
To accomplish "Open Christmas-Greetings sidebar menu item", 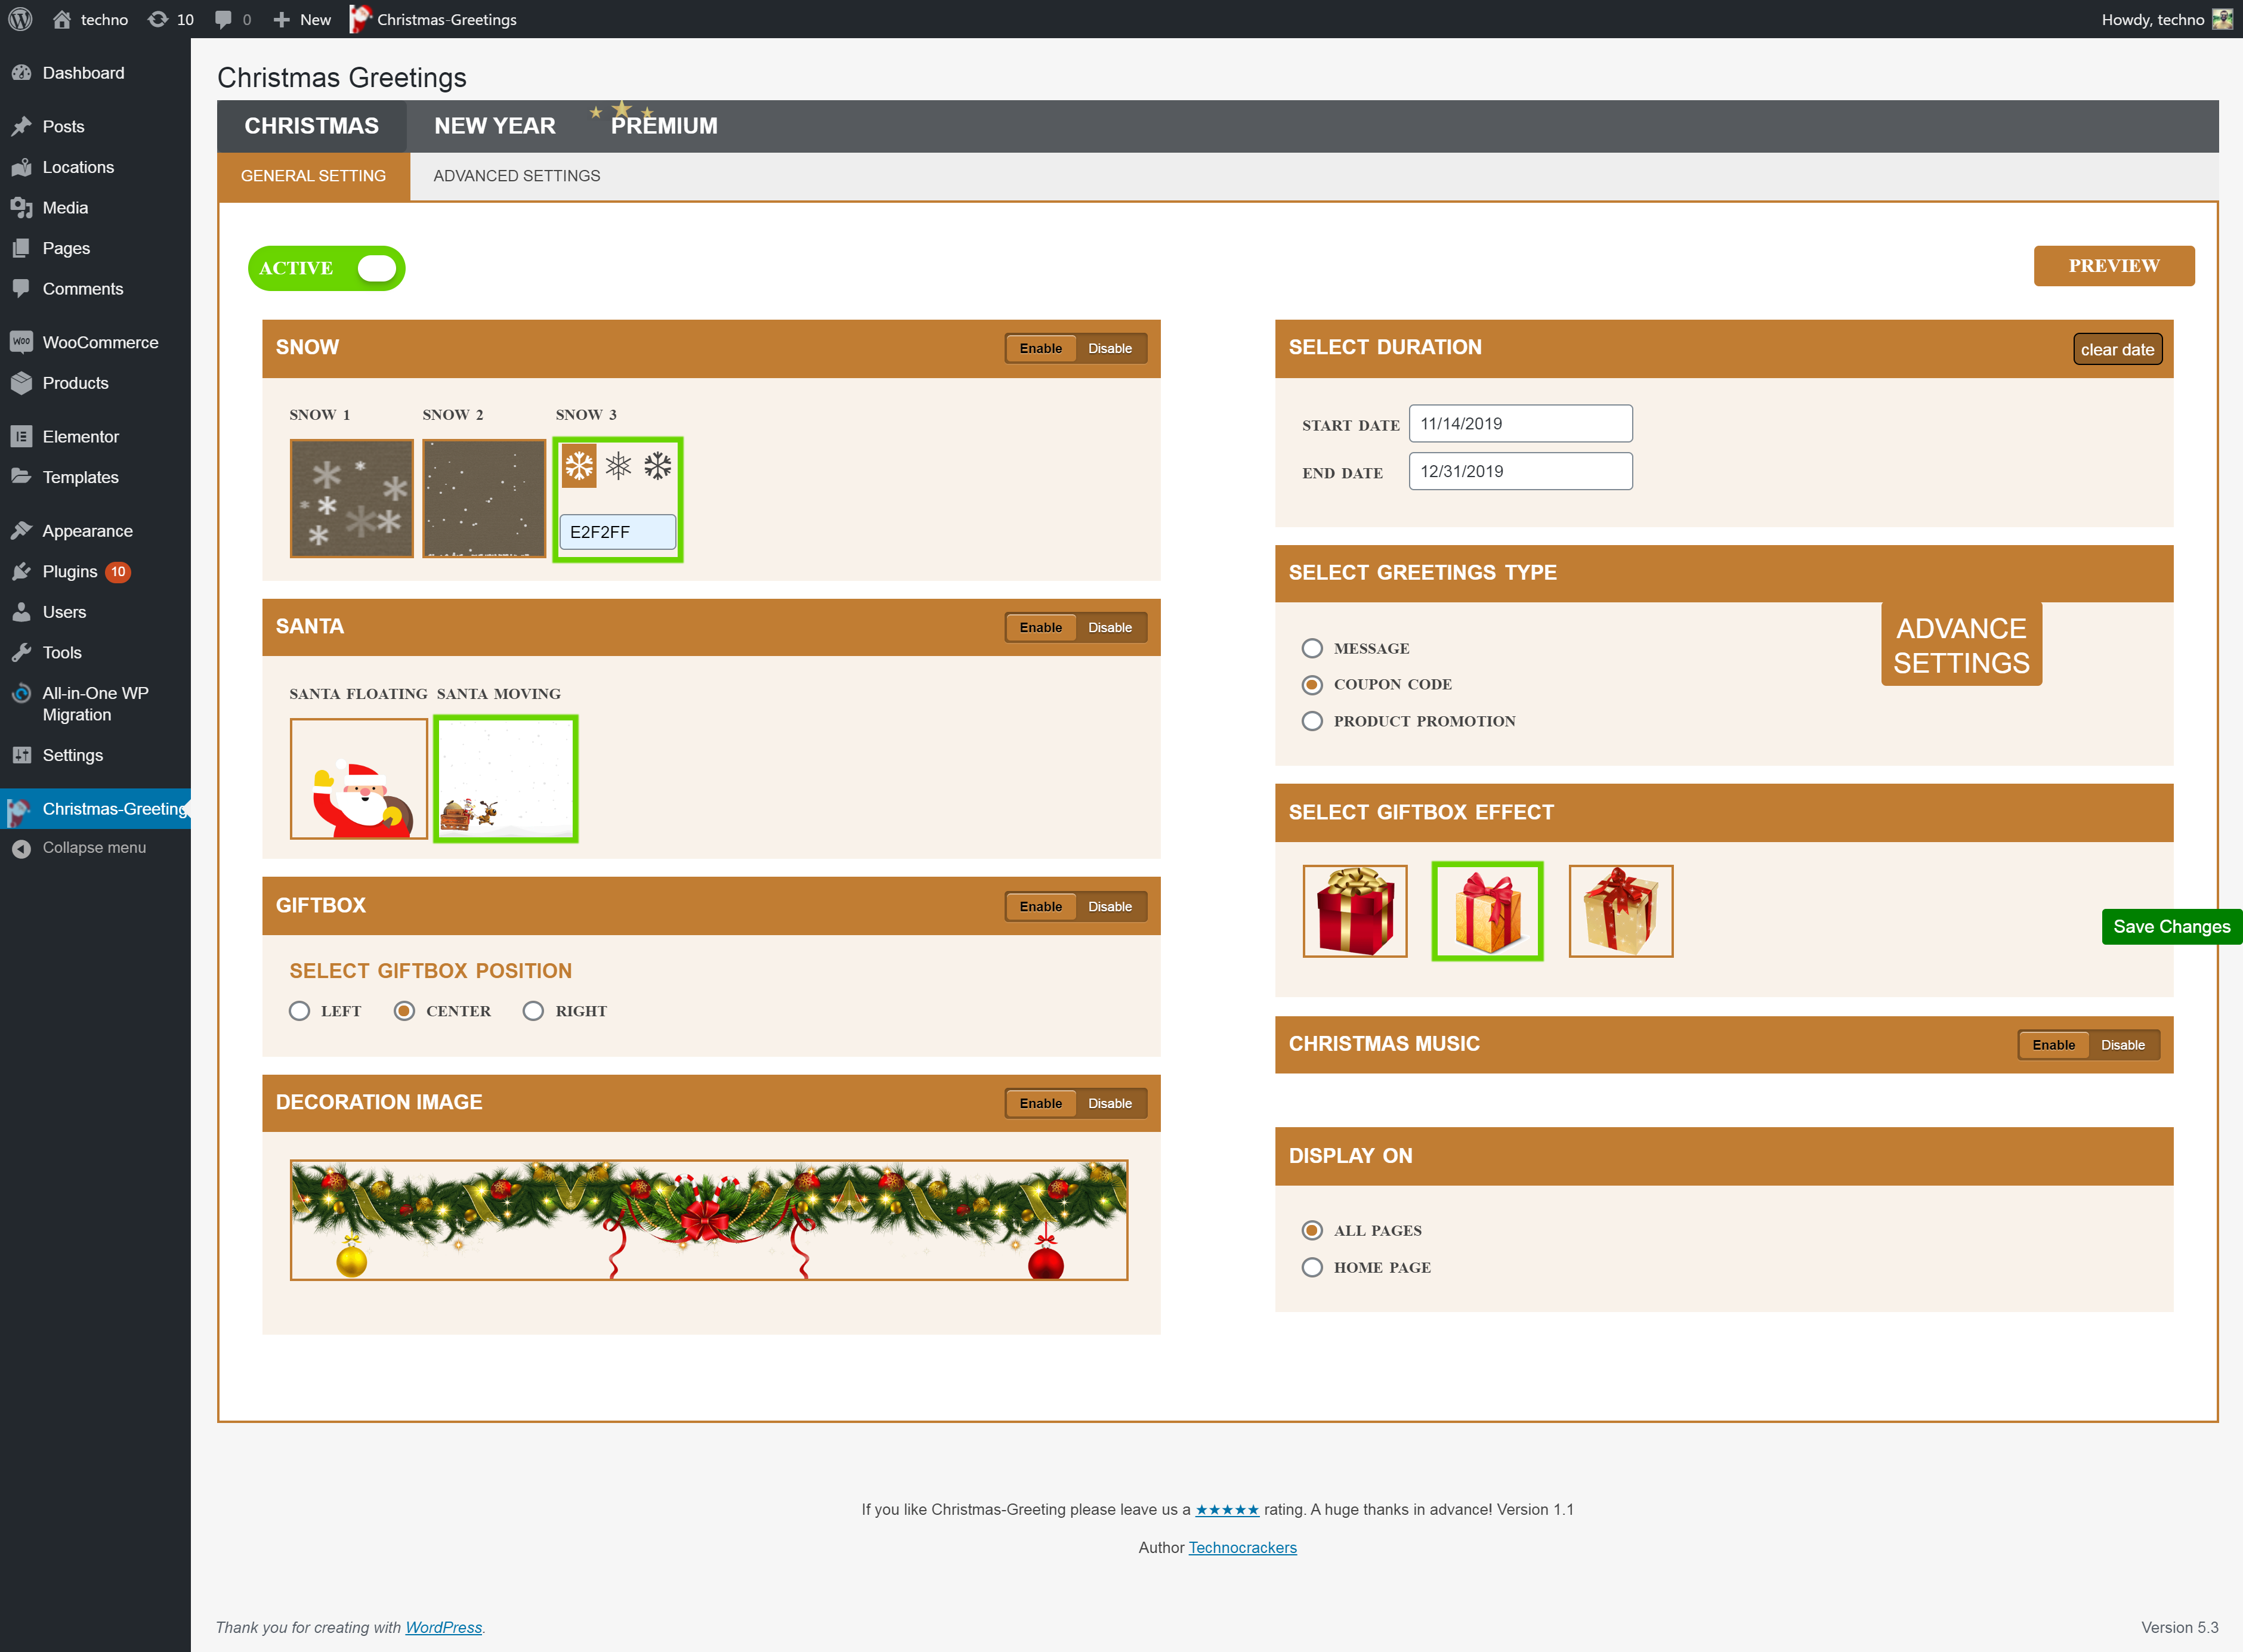I will pyautogui.click(x=95, y=808).
